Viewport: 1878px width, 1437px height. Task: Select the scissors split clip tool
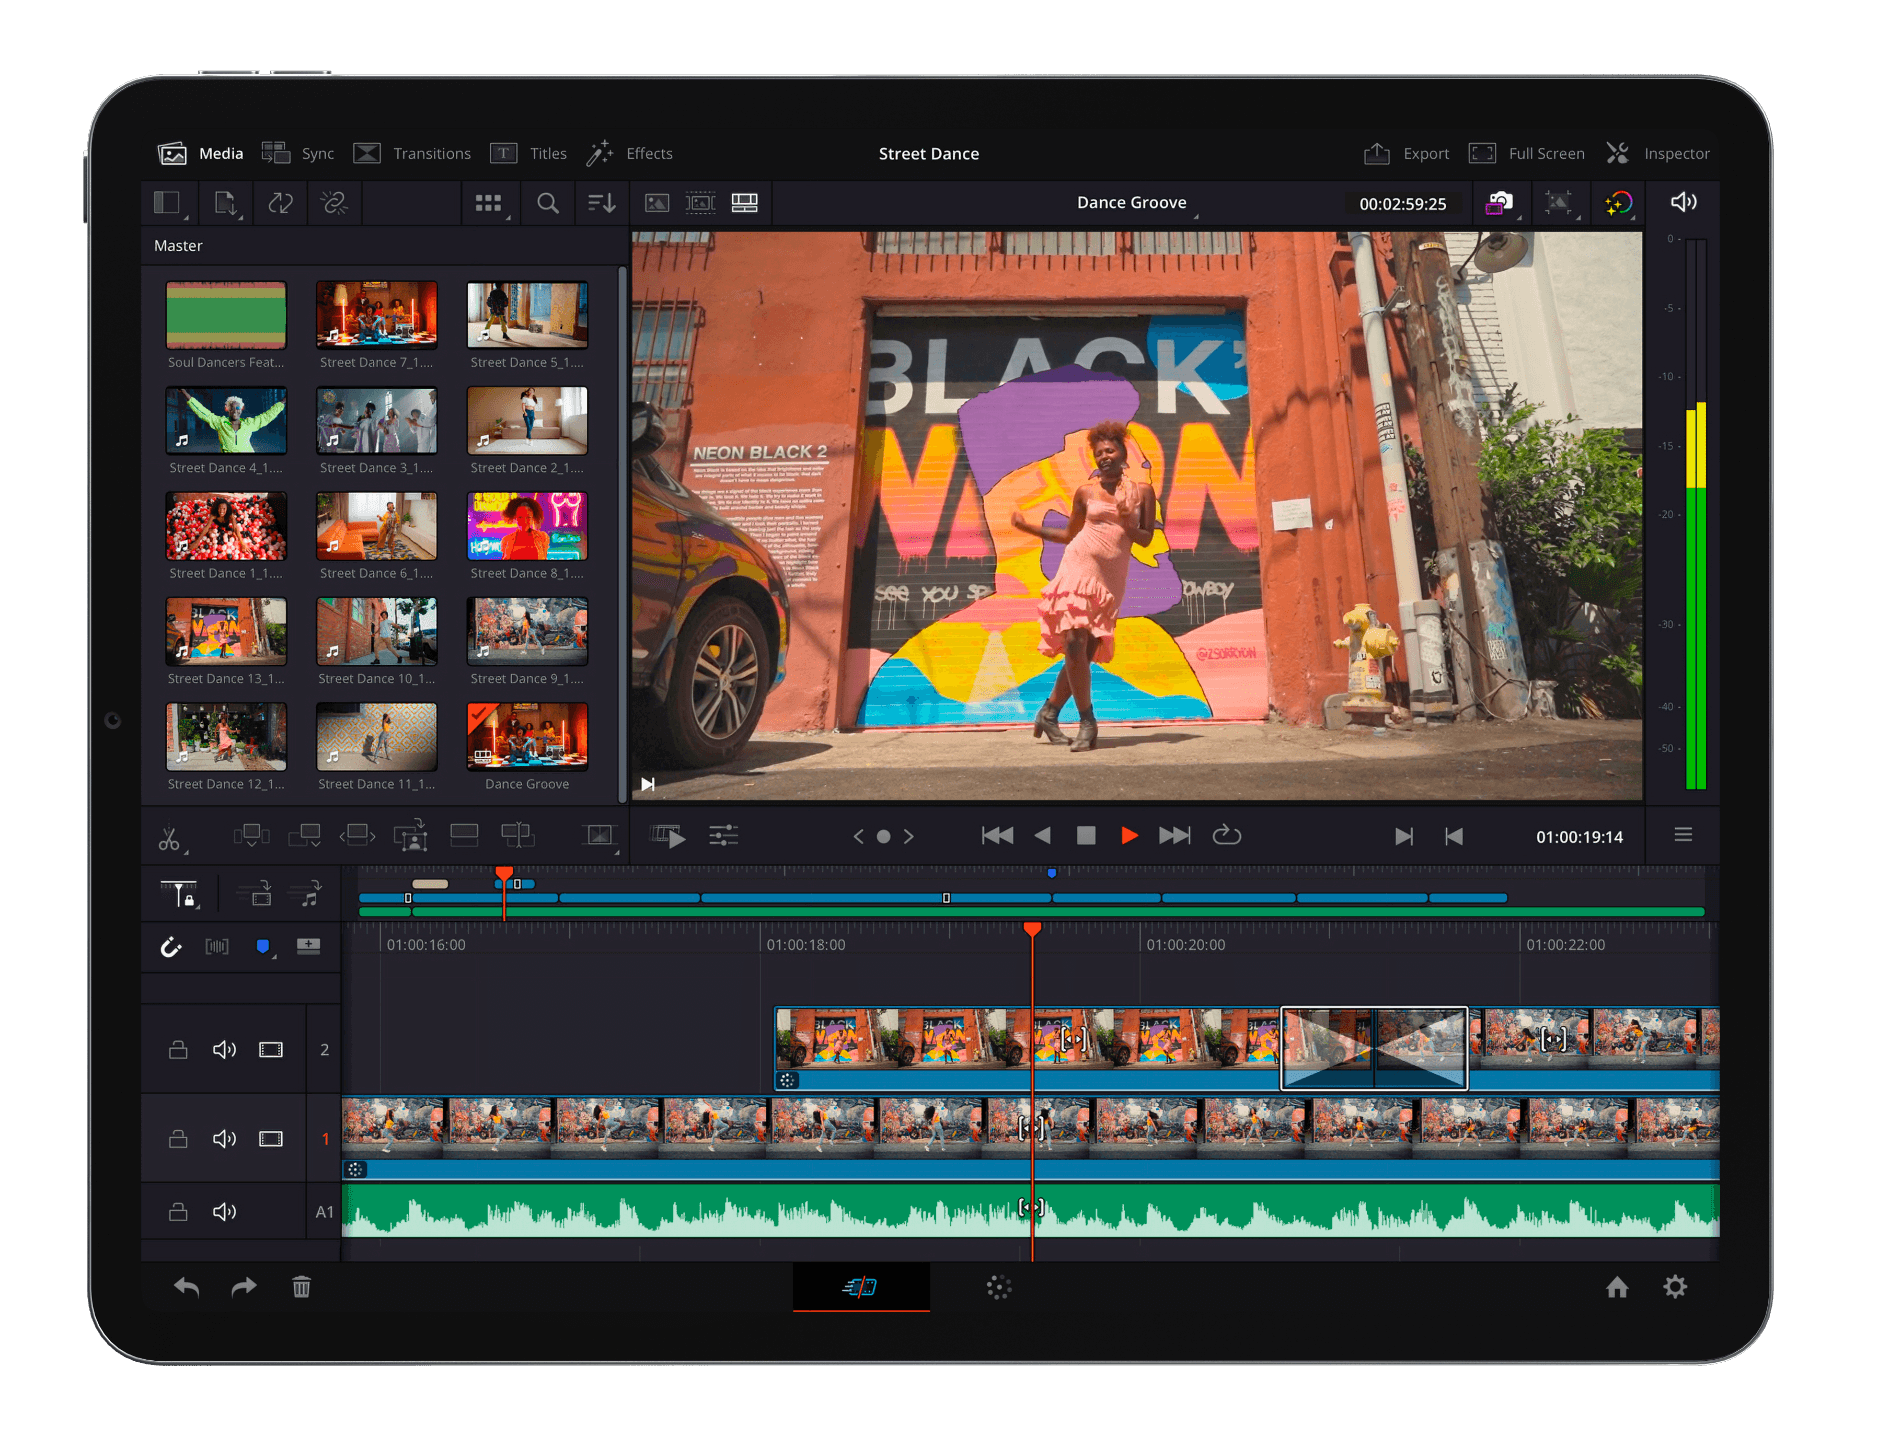click(170, 838)
